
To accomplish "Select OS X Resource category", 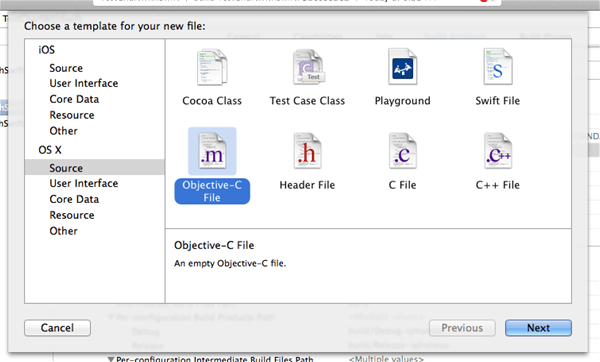I will click(x=72, y=215).
